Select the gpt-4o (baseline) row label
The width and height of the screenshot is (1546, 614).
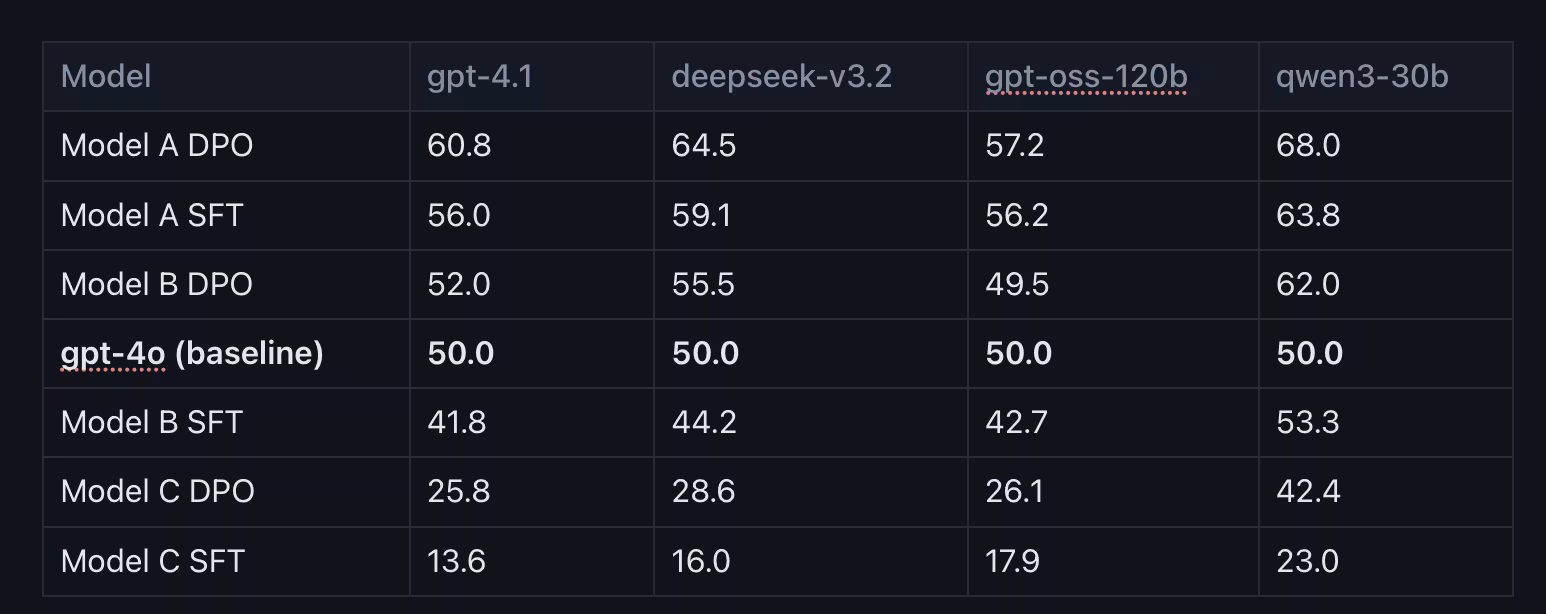192,353
